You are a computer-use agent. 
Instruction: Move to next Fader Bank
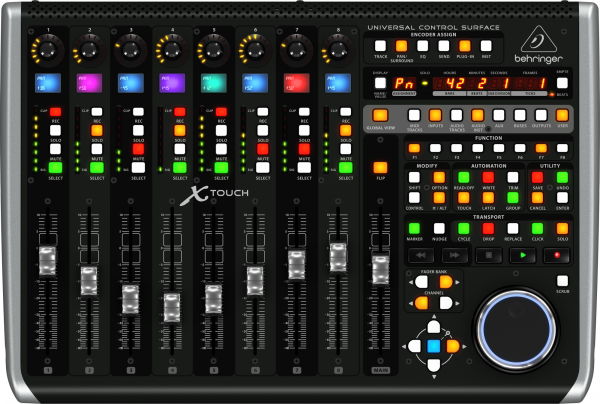[445, 282]
